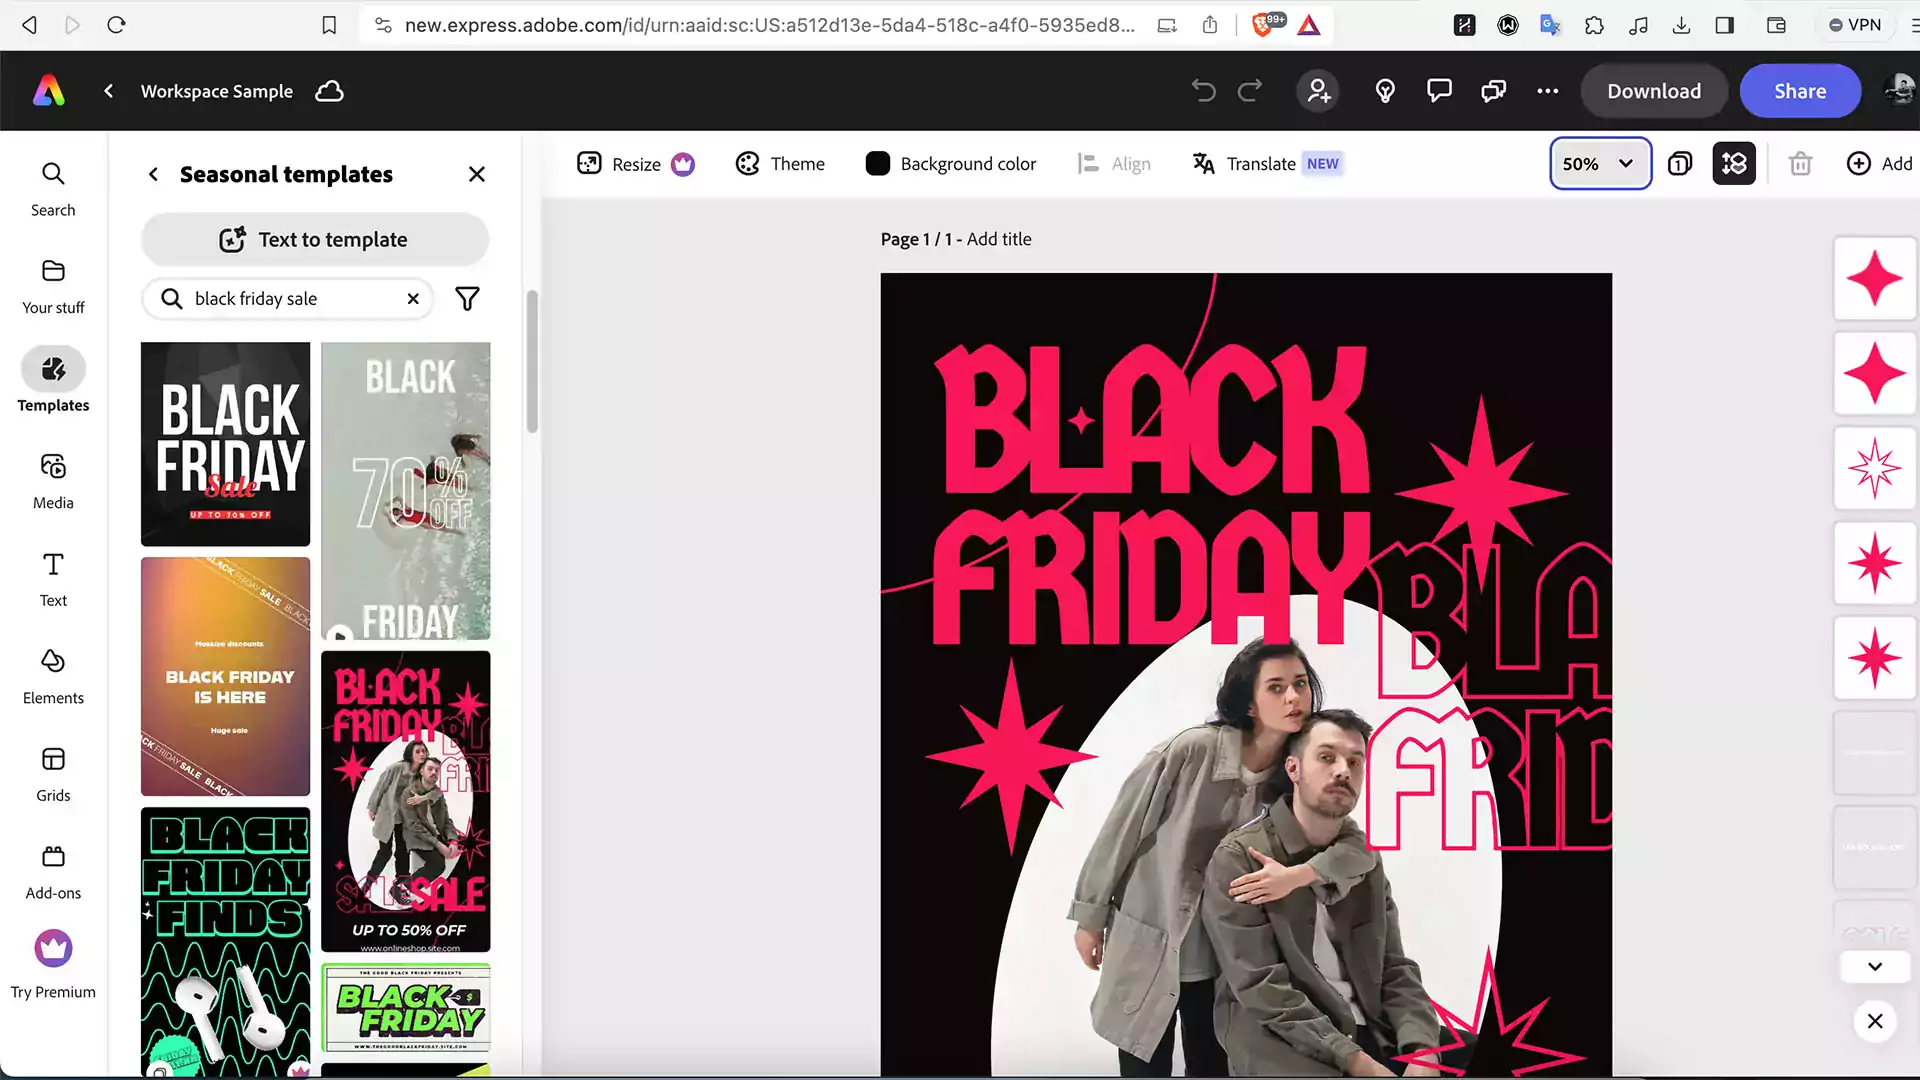Delete page using trash icon
Image resolution: width=1920 pixels, height=1080 pixels.
(x=1800, y=164)
